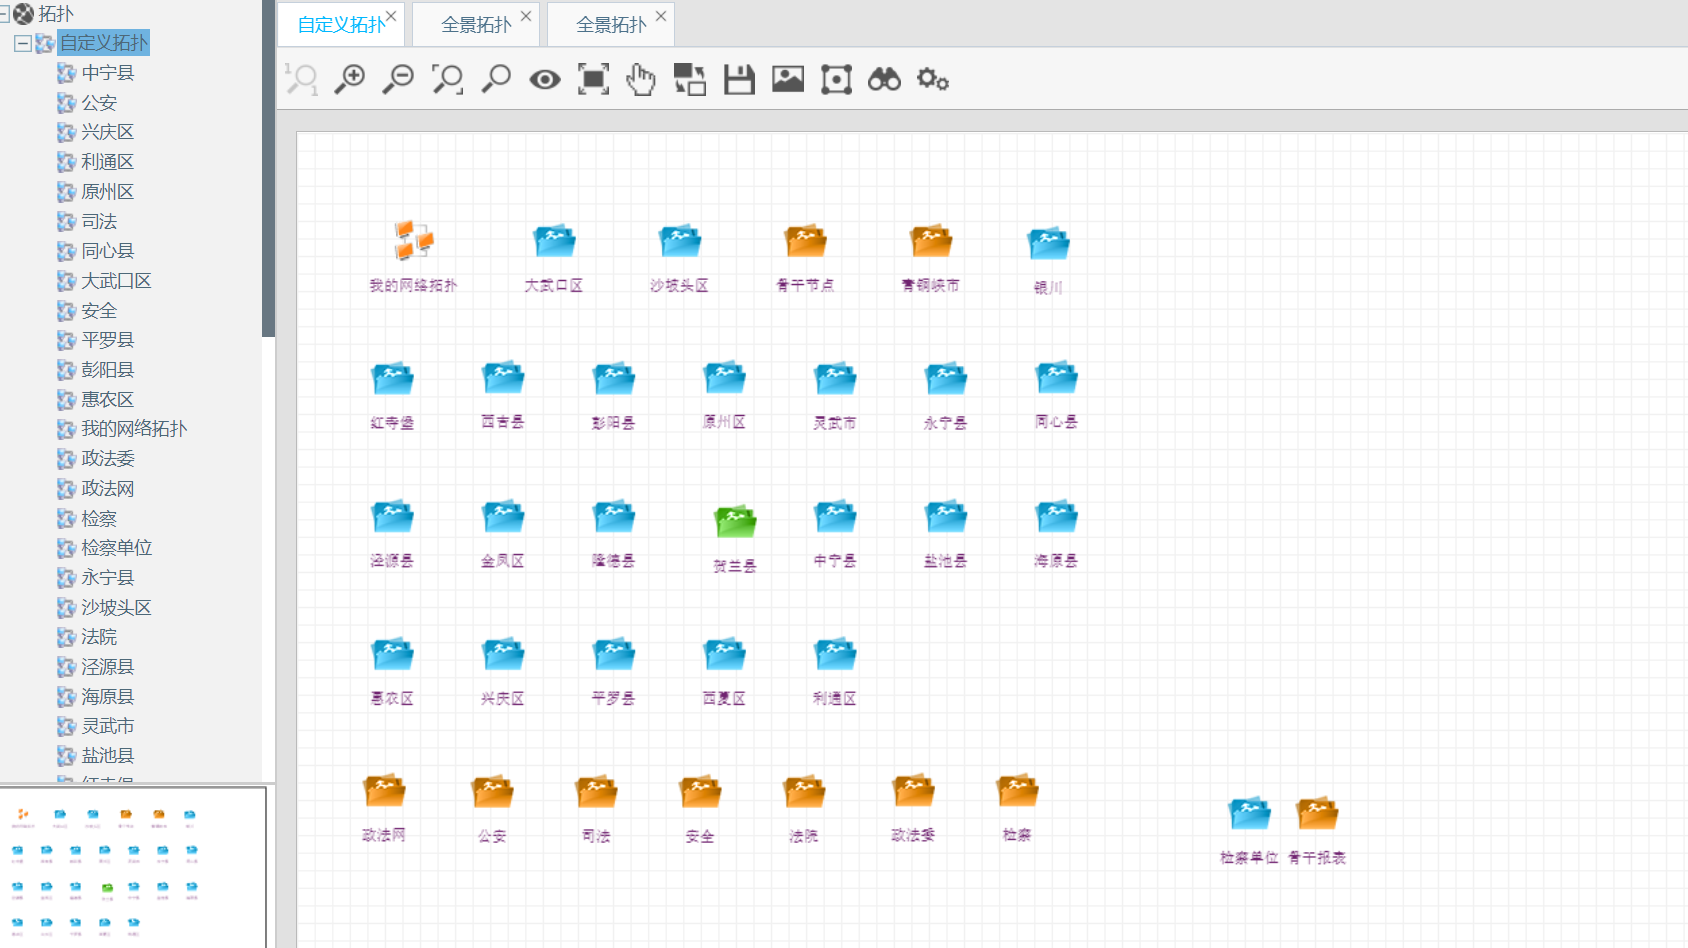Open 平罗县 in the tree
This screenshot has width=1688, height=948.
108,340
